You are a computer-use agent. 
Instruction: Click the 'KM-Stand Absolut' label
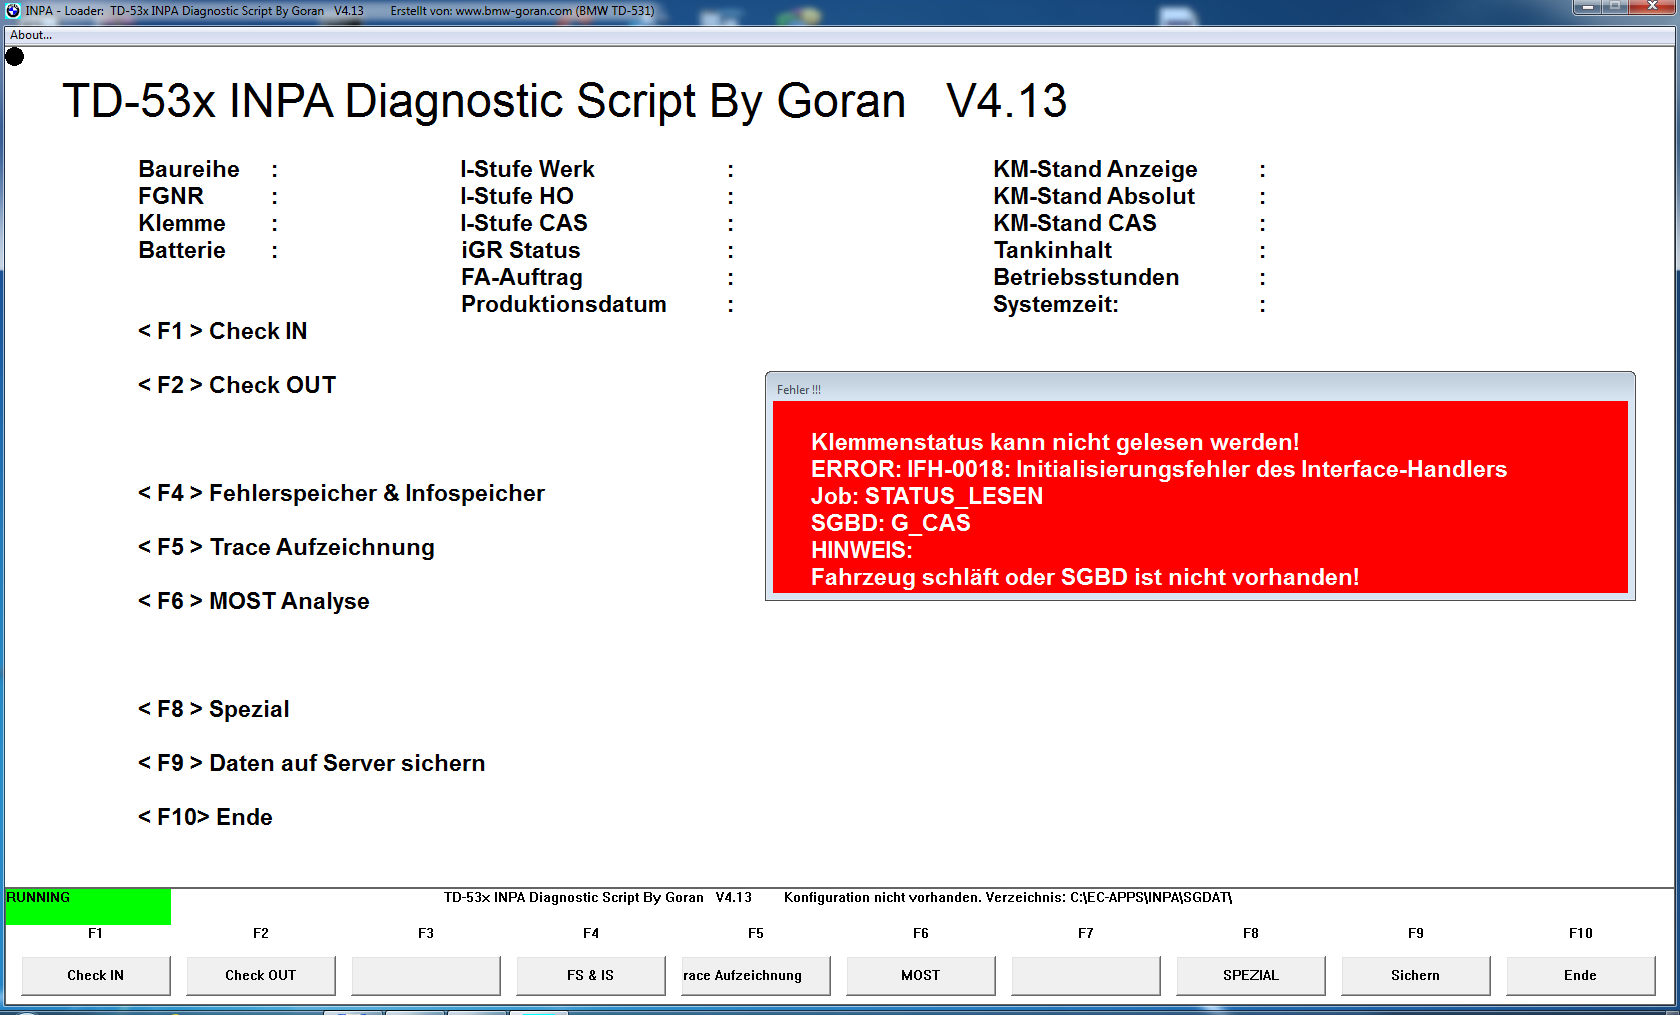[x=1094, y=196]
